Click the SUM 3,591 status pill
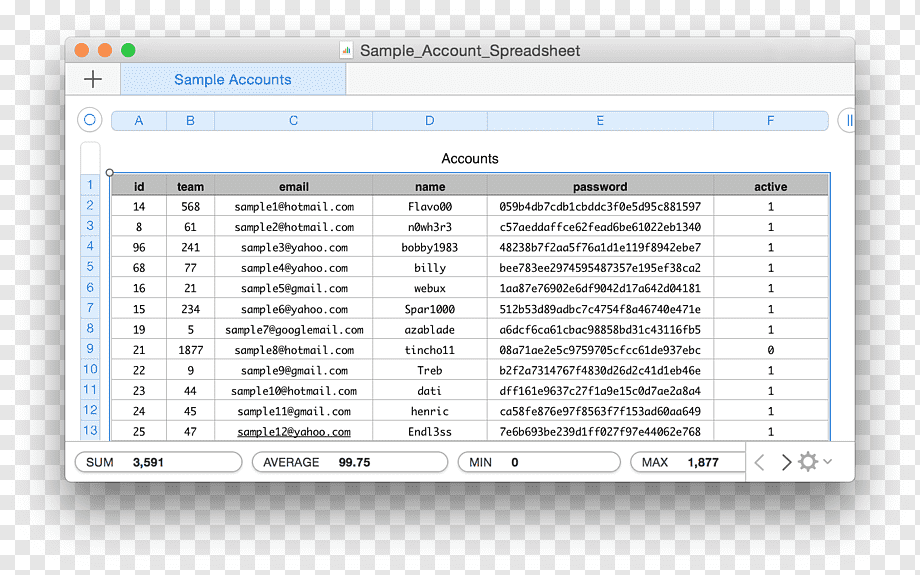This screenshot has height=575, width=920. tap(158, 462)
